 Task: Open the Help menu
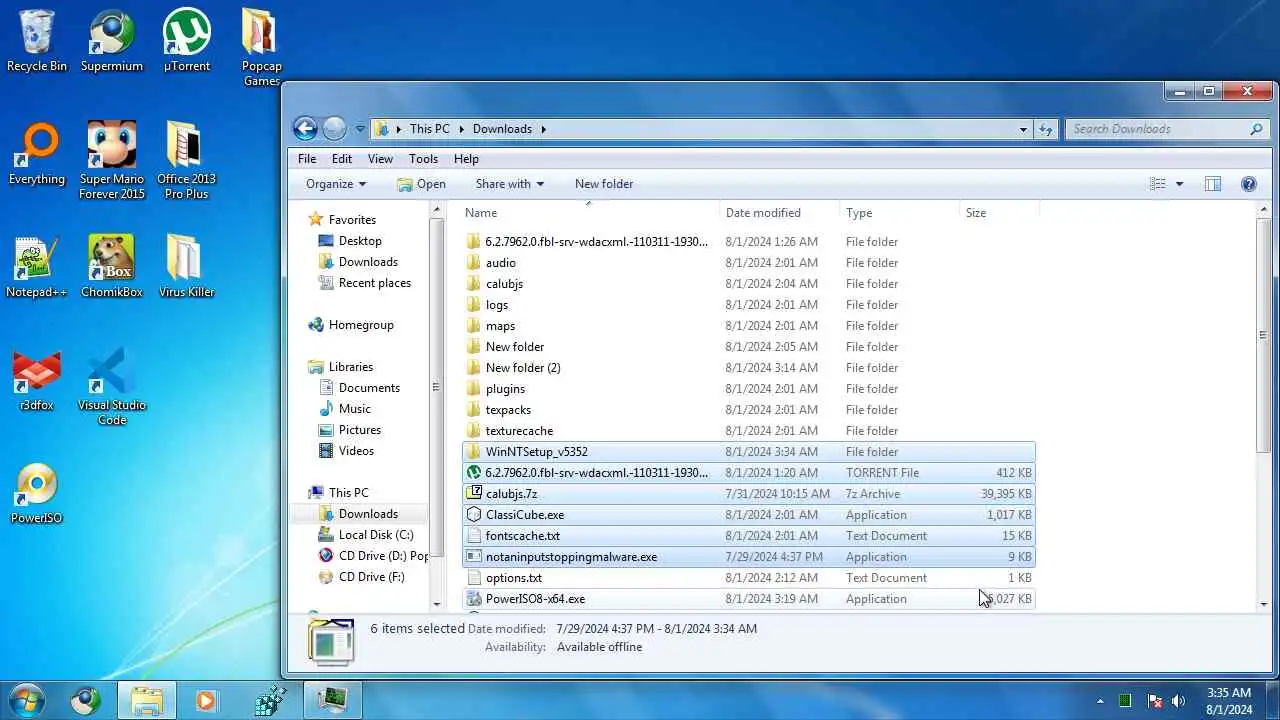tap(466, 159)
